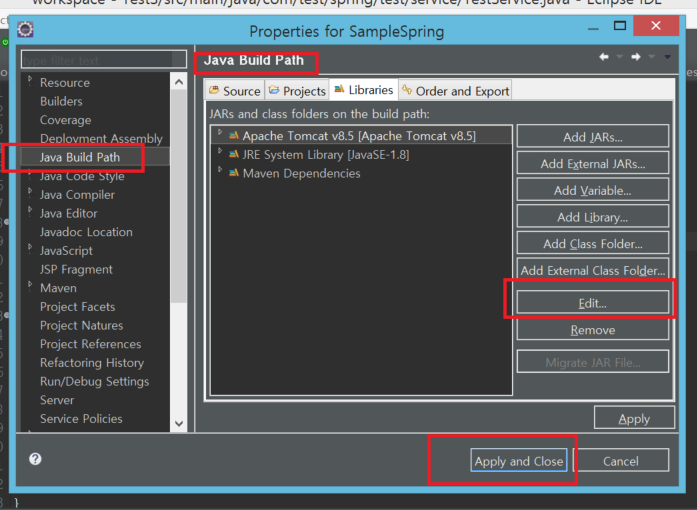Select Coverage in the properties tree
Screen dimensions: 697x510
click(x=65, y=120)
